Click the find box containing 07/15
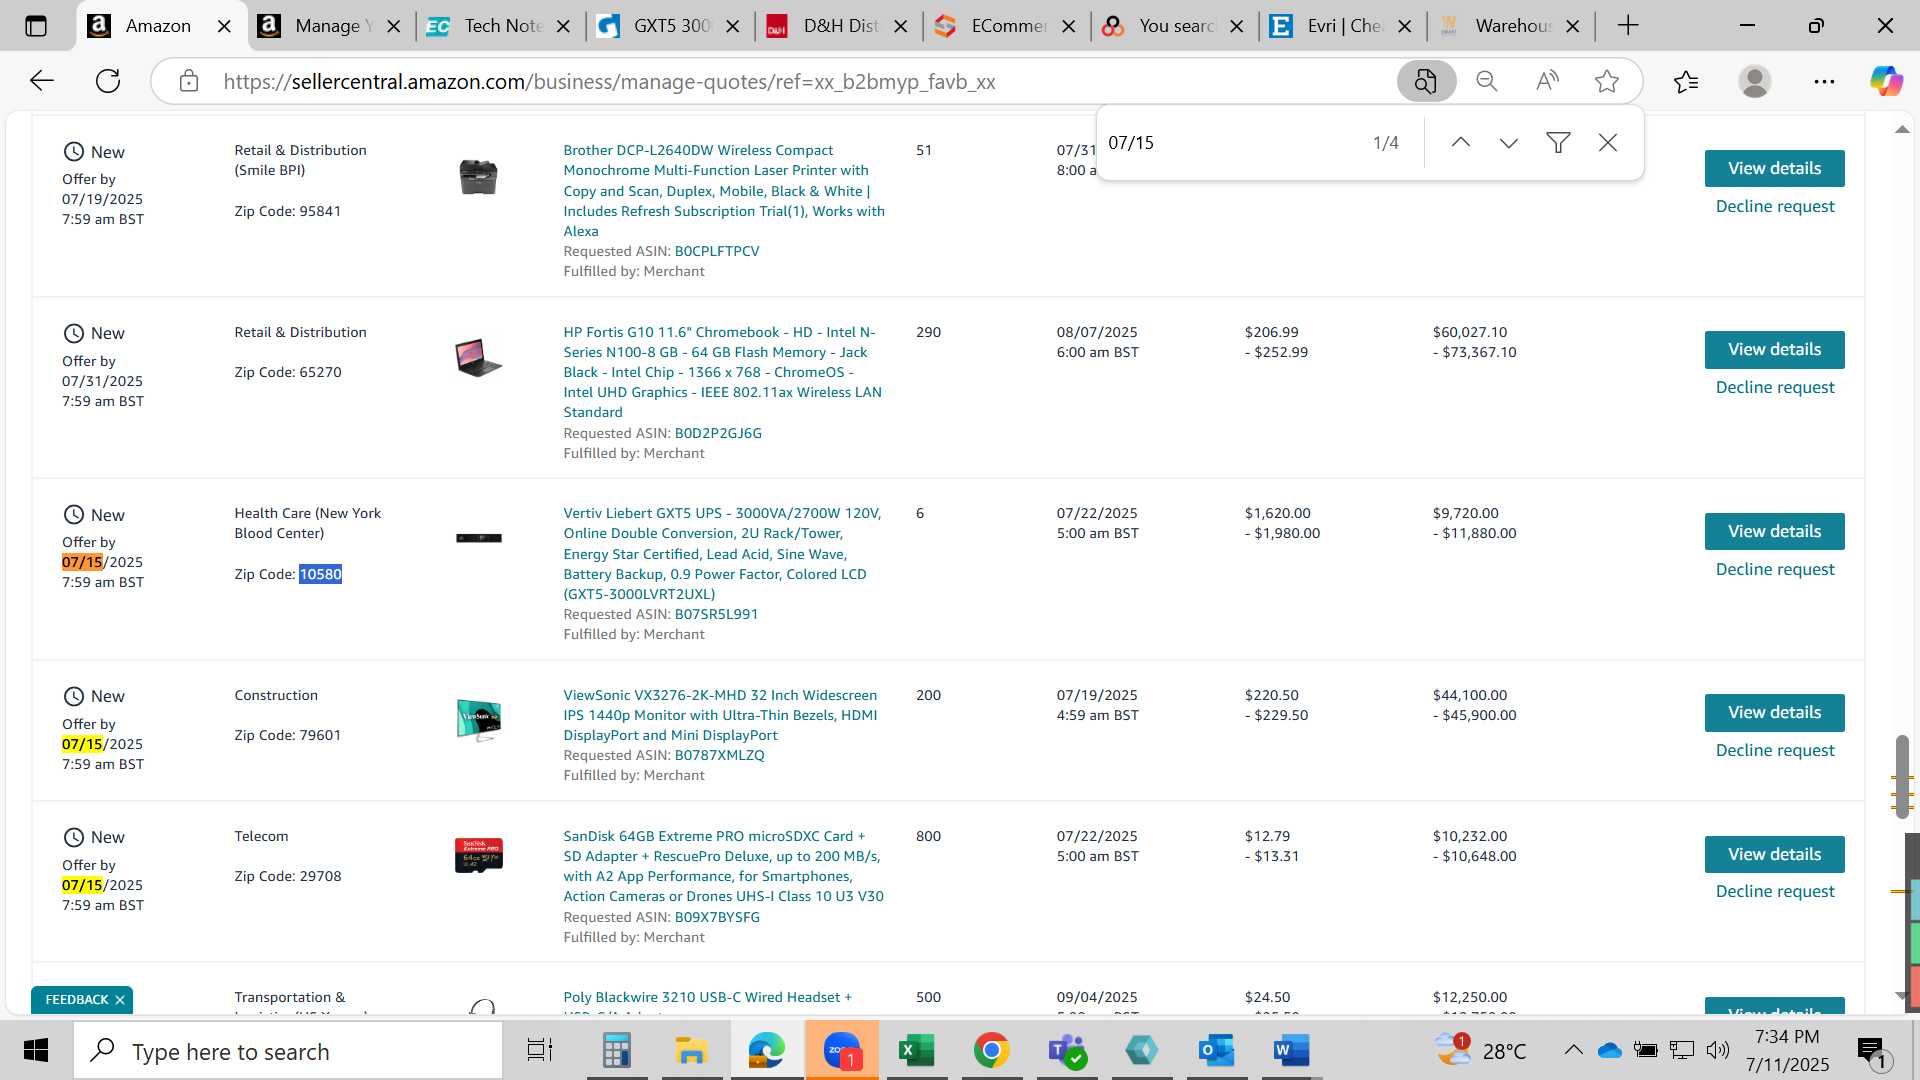This screenshot has height=1080, width=1920. click(x=1230, y=143)
